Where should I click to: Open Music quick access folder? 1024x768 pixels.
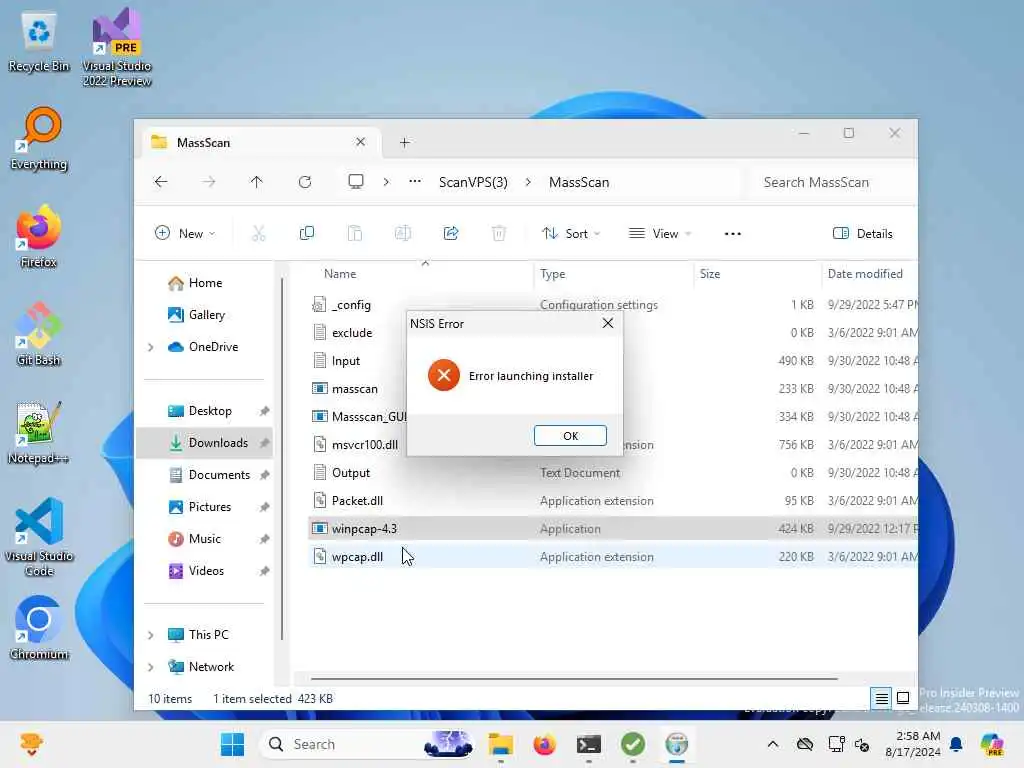(204, 539)
